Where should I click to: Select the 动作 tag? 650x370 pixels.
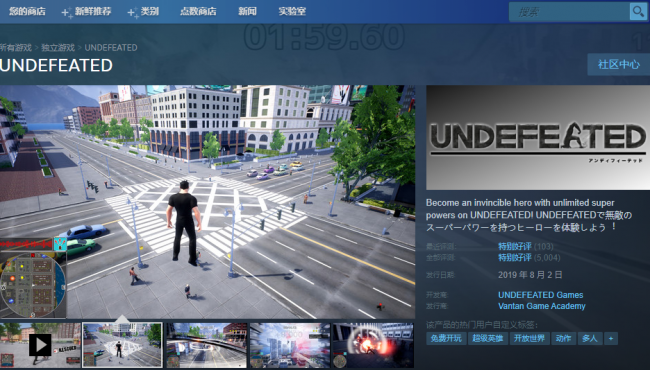pos(563,339)
